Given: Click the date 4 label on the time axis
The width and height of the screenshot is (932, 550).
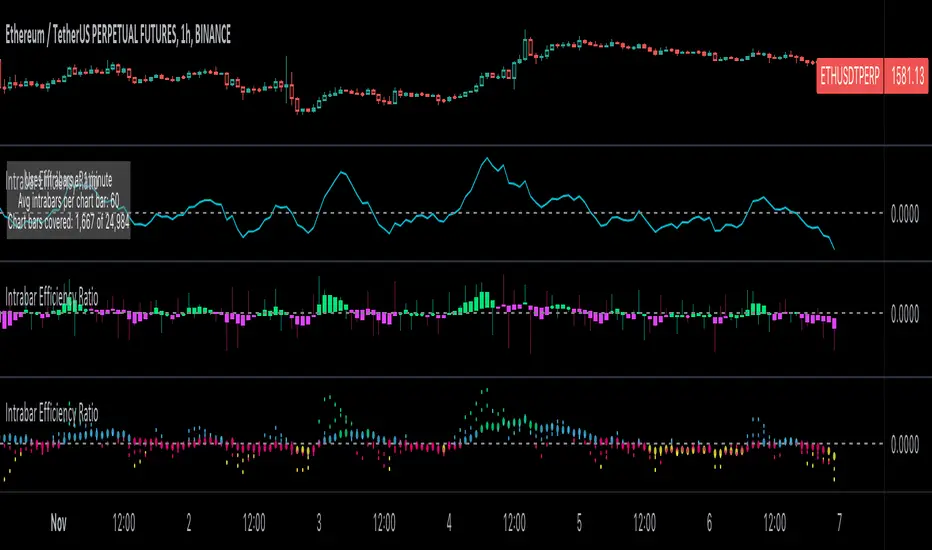Looking at the screenshot, I should click(449, 523).
